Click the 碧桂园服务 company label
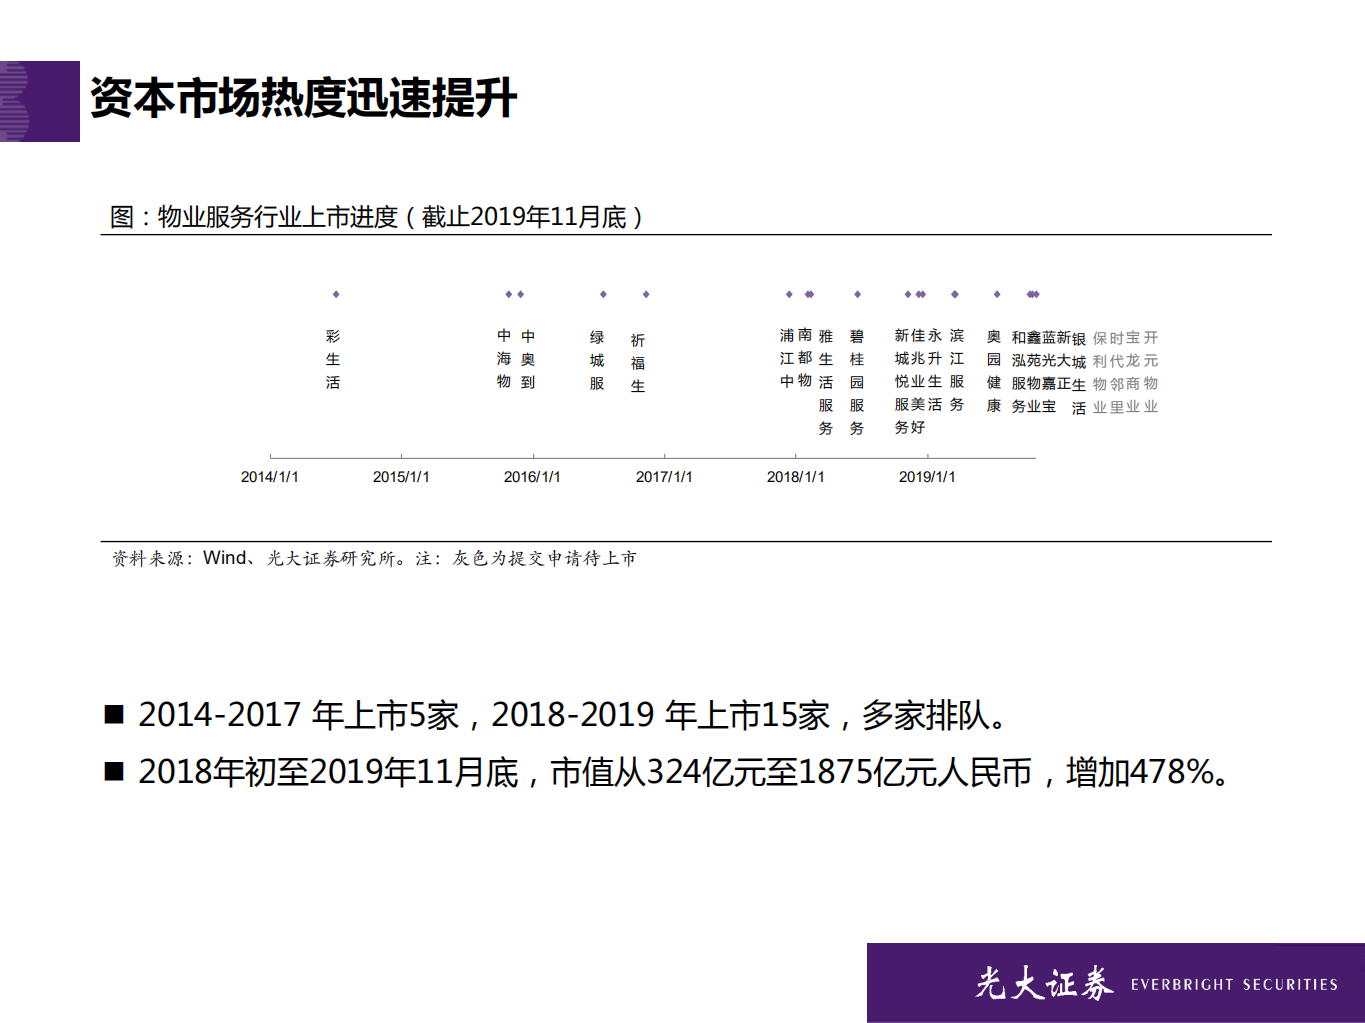This screenshot has width=1365, height=1023. click(x=856, y=380)
